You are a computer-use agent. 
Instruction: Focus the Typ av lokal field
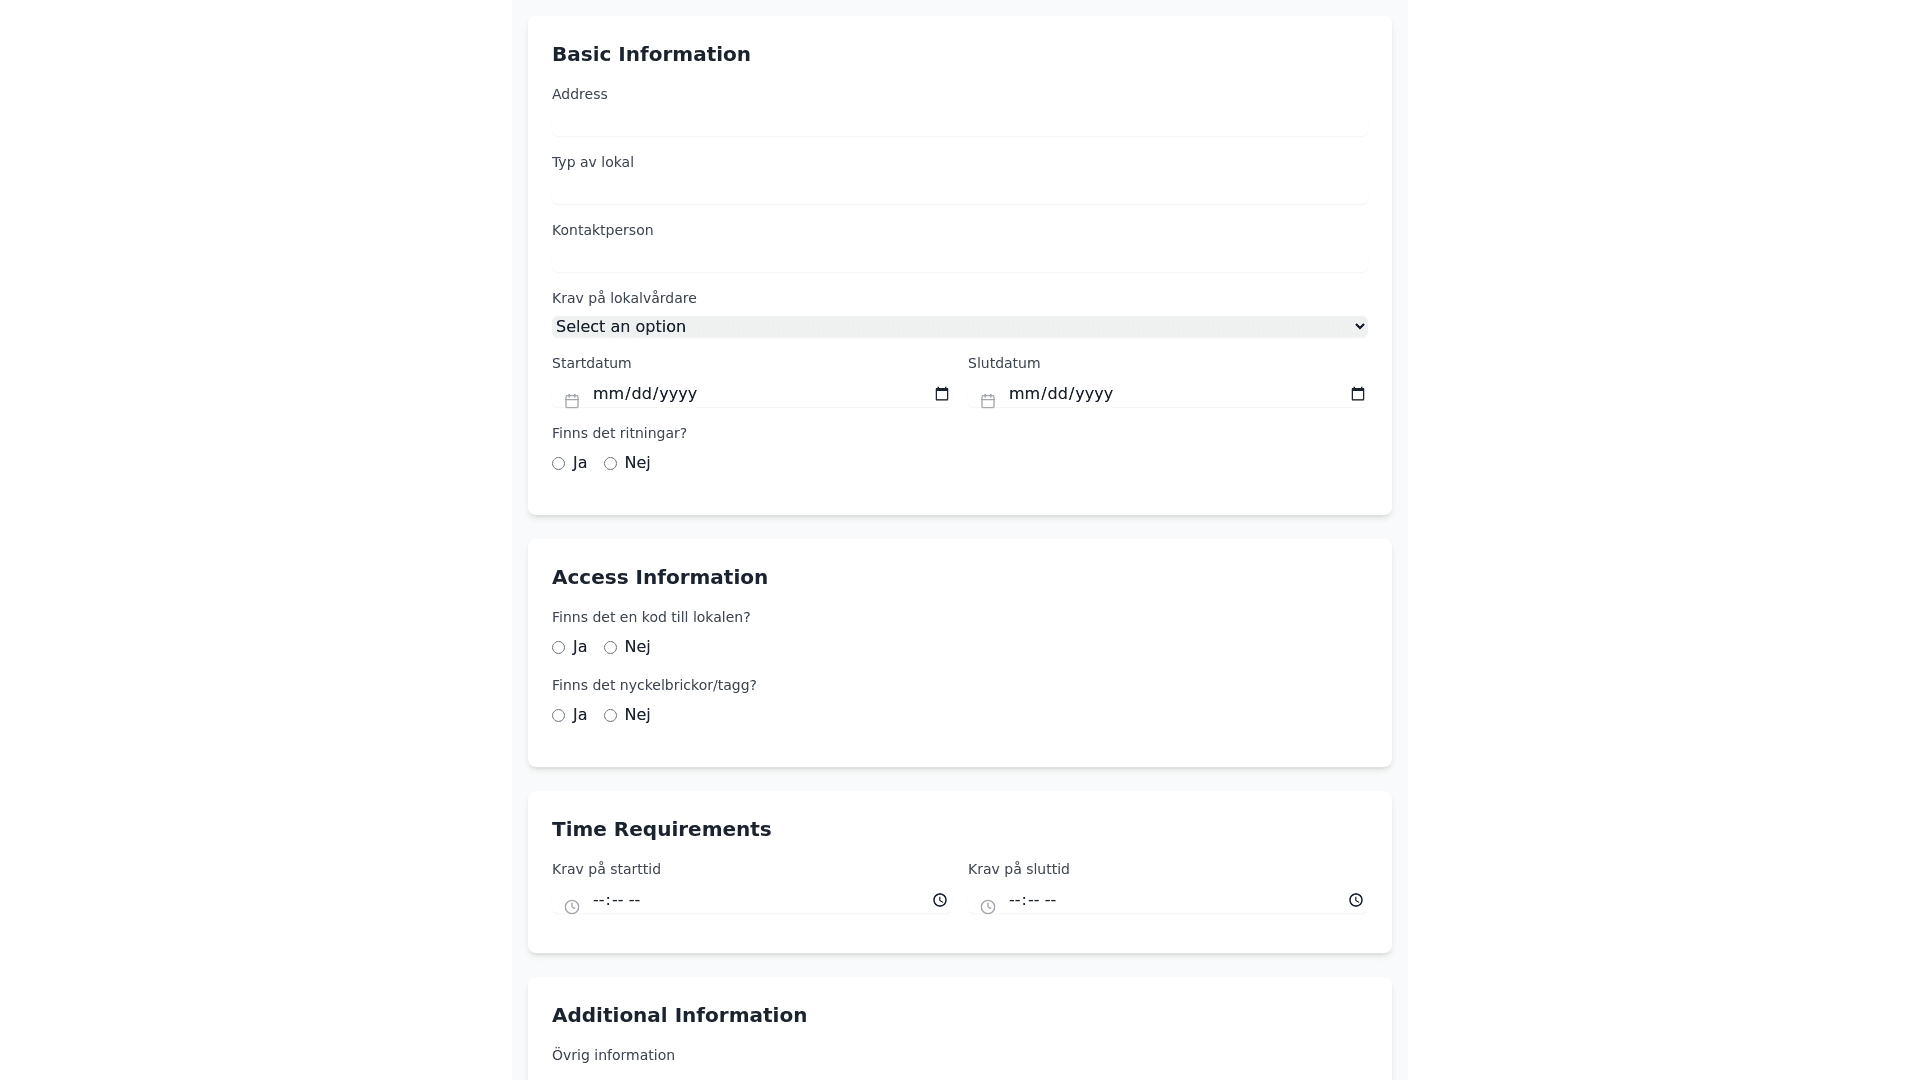coord(959,191)
